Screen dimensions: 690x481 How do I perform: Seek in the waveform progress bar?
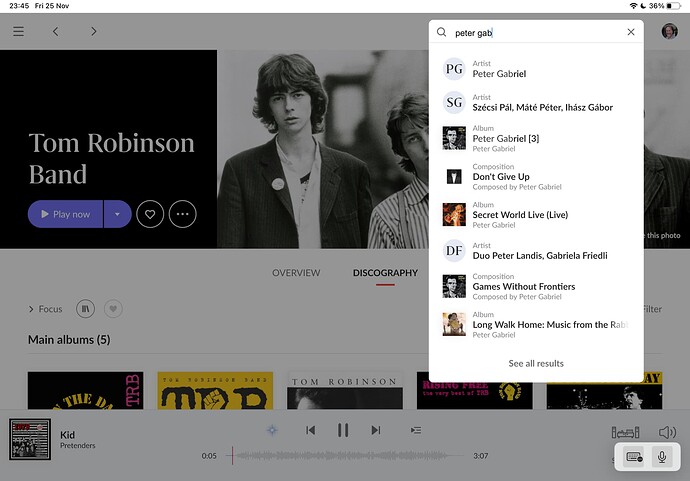point(346,456)
